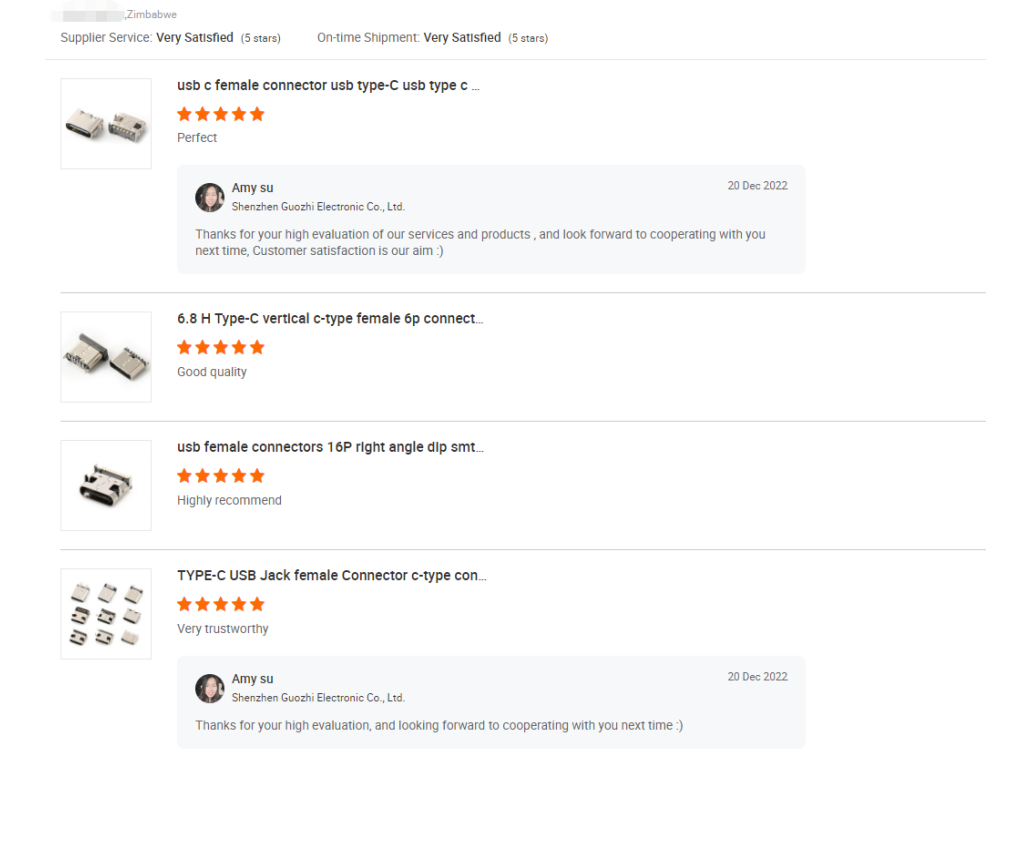The height and width of the screenshot is (845, 1023).
Task: Click the TYPE-C USB Jack connectors thumbnail
Action: click(106, 614)
